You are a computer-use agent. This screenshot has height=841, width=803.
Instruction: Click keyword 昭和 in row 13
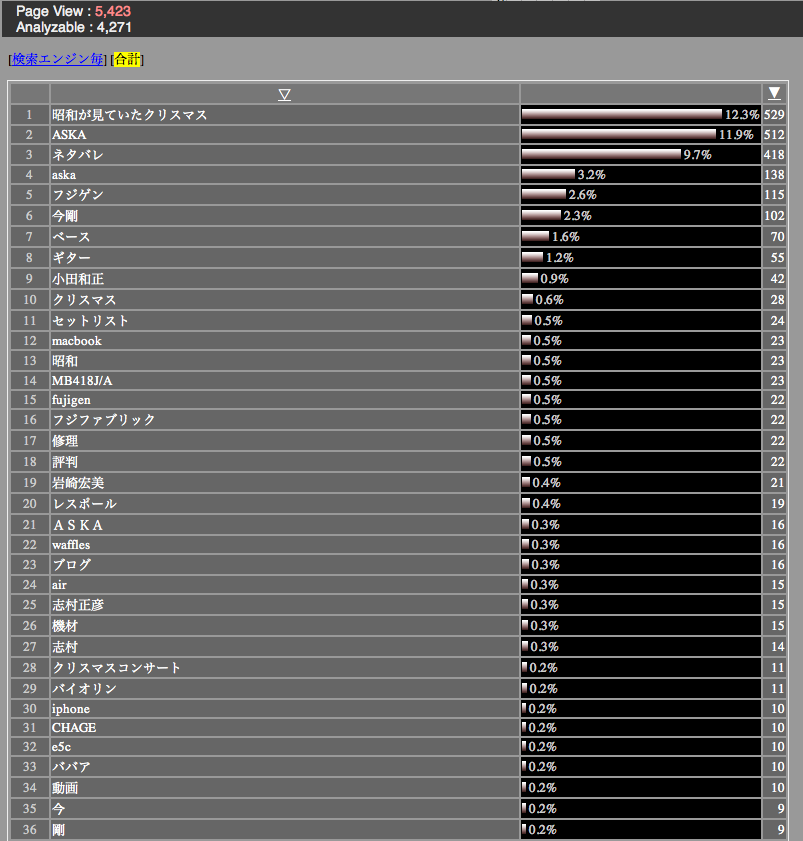click(65, 361)
